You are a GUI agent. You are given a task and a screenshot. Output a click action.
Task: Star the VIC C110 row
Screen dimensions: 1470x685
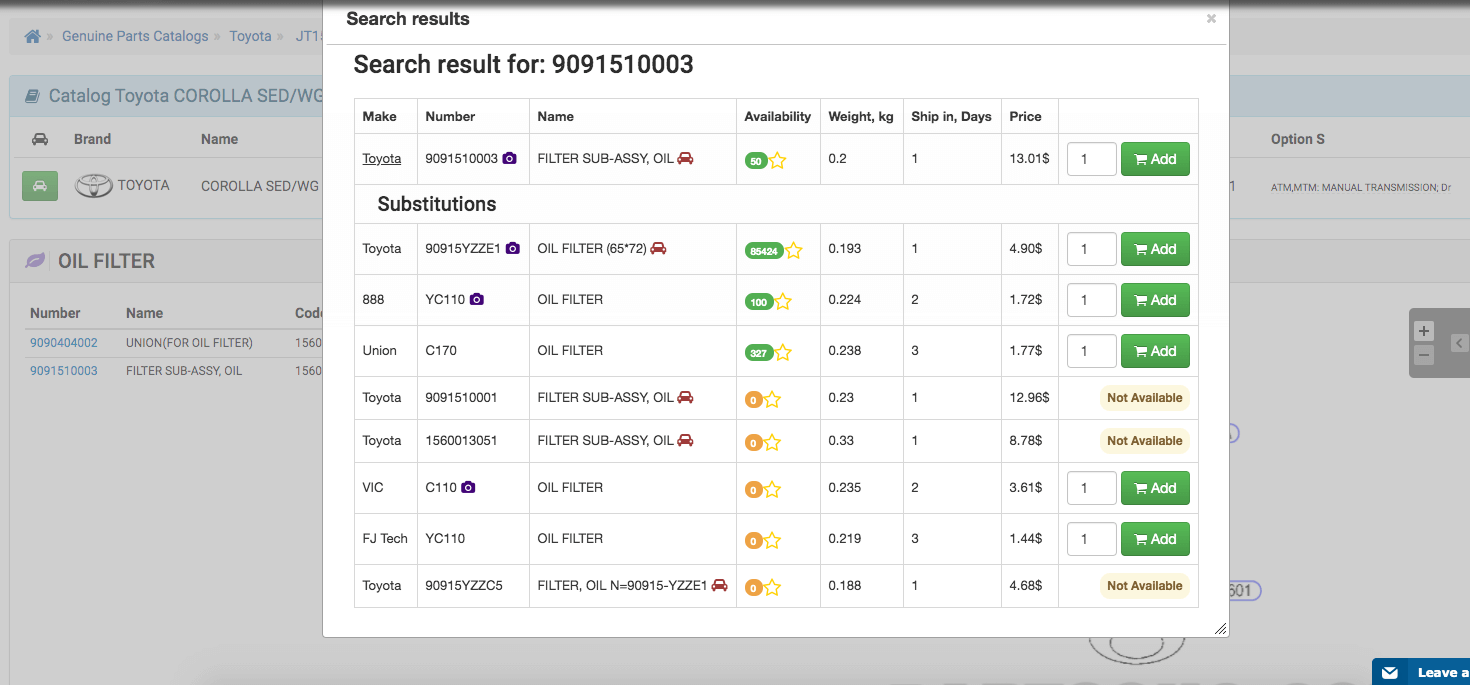pyautogui.click(x=772, y=489)
